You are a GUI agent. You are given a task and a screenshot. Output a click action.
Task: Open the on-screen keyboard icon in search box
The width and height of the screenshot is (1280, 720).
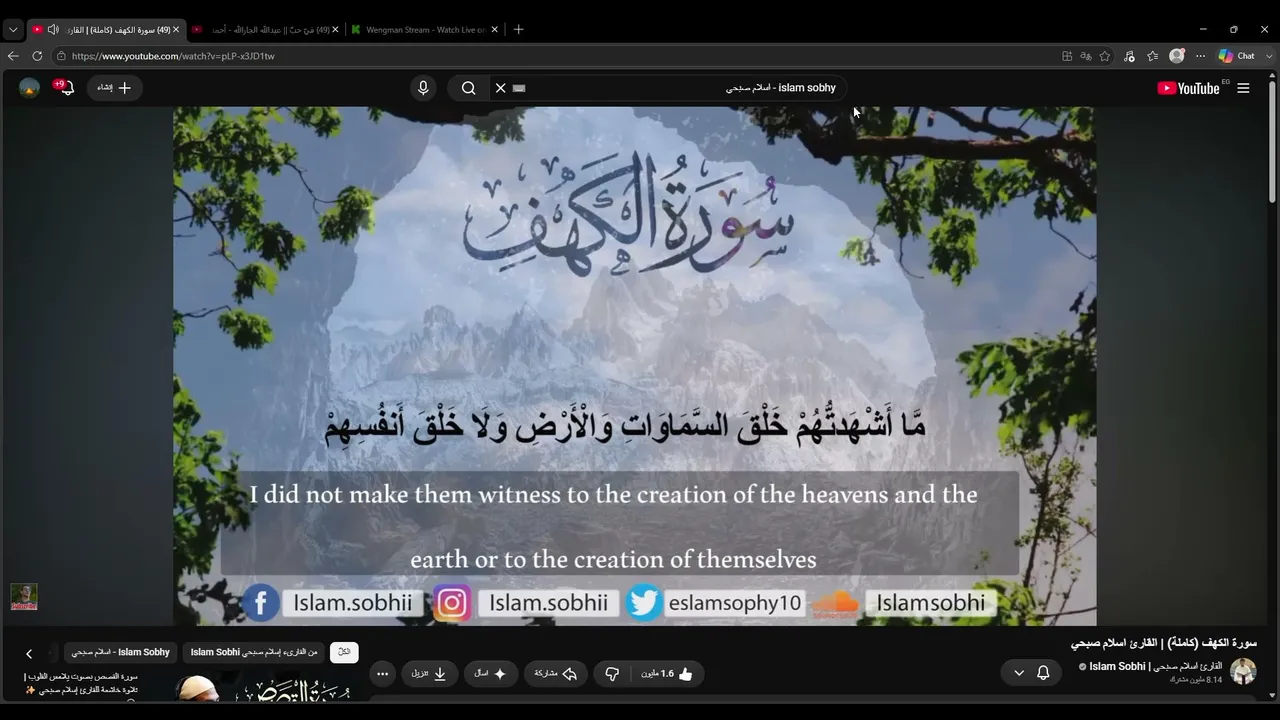pyautogui.click(x=519, y=88)
